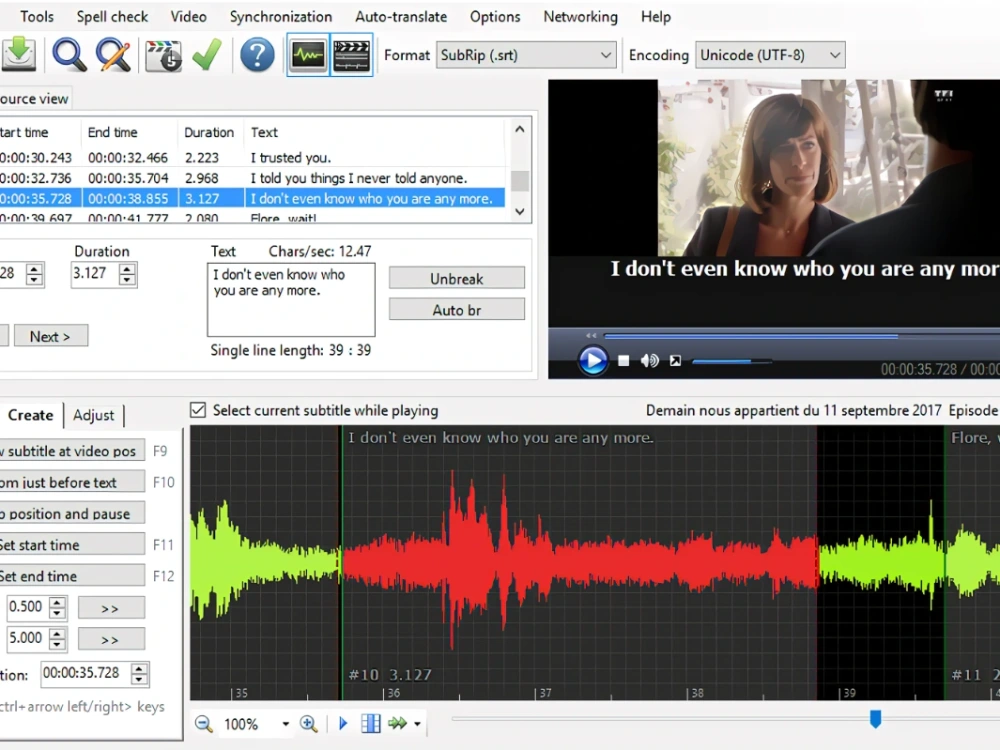Screen dimensions: 1000x750
Task: Run the spell check checkmark icon
Action: 207,55
